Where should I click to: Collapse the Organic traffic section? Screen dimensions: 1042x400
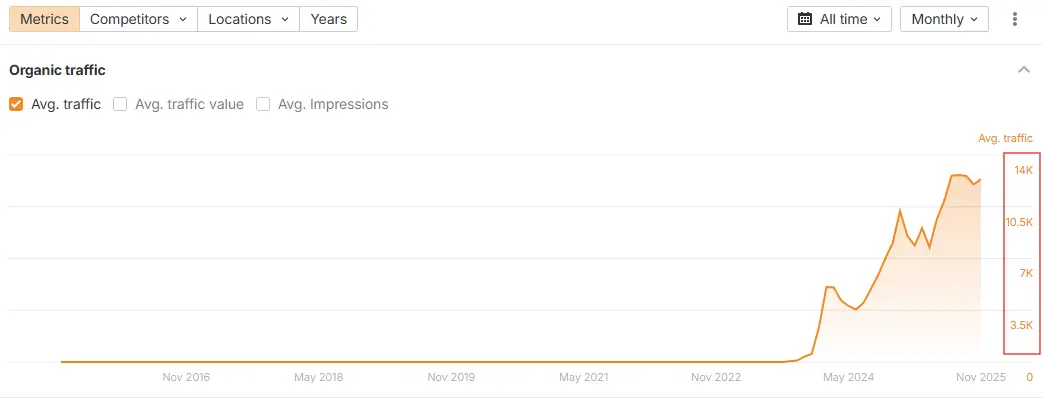click(1023, 70)
